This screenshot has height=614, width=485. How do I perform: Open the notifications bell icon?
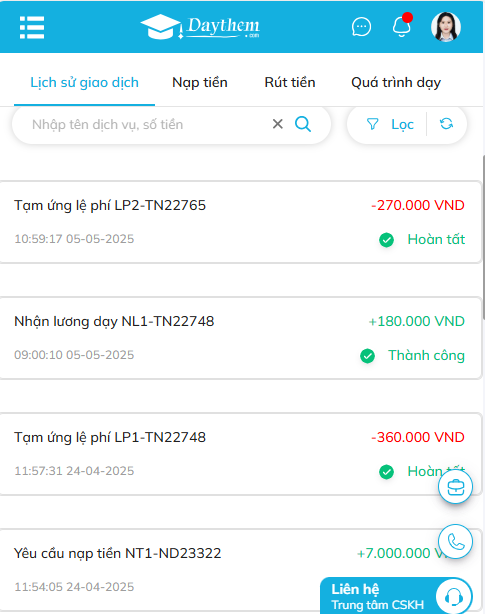pos(402,26)
